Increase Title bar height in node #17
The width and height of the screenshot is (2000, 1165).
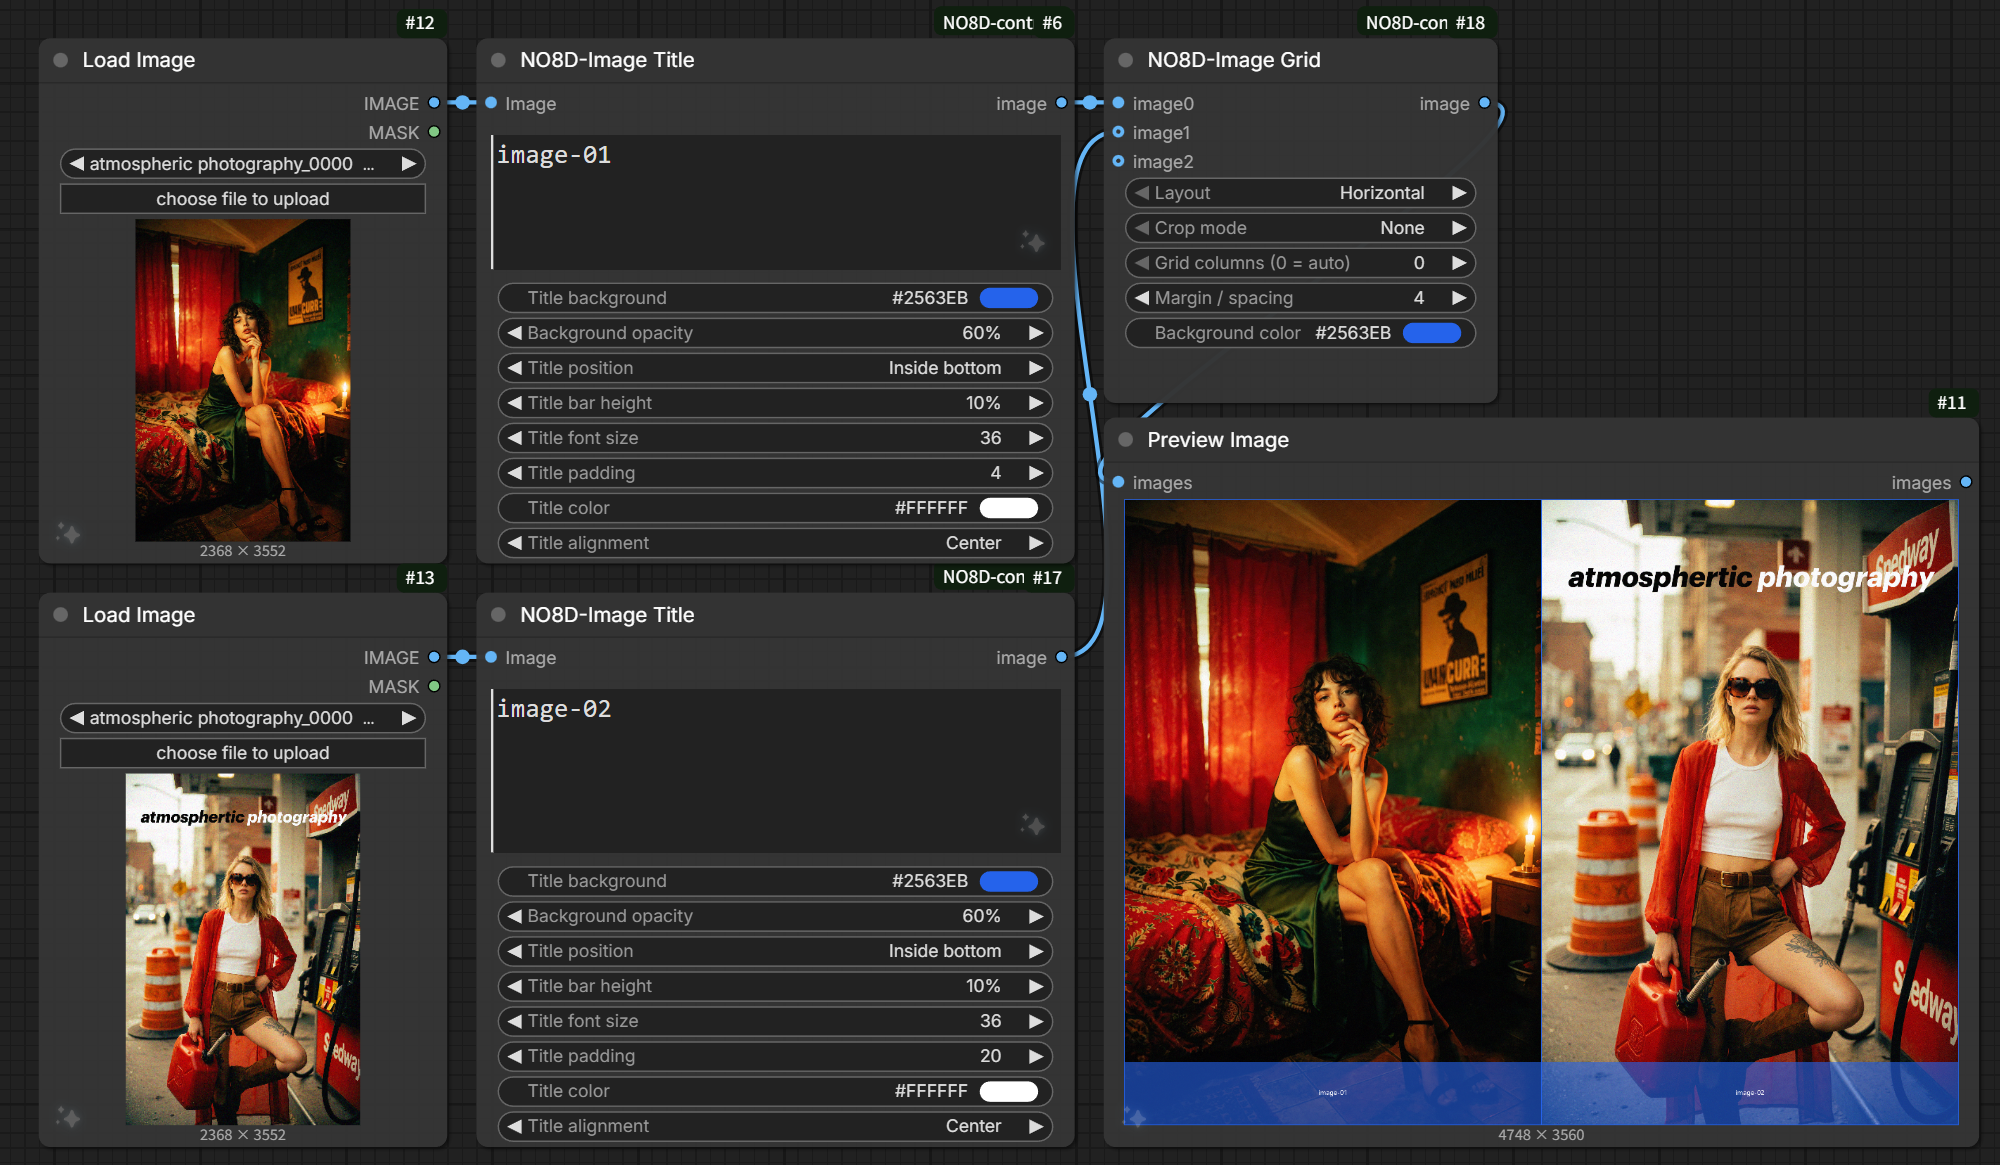[1036, 986]
